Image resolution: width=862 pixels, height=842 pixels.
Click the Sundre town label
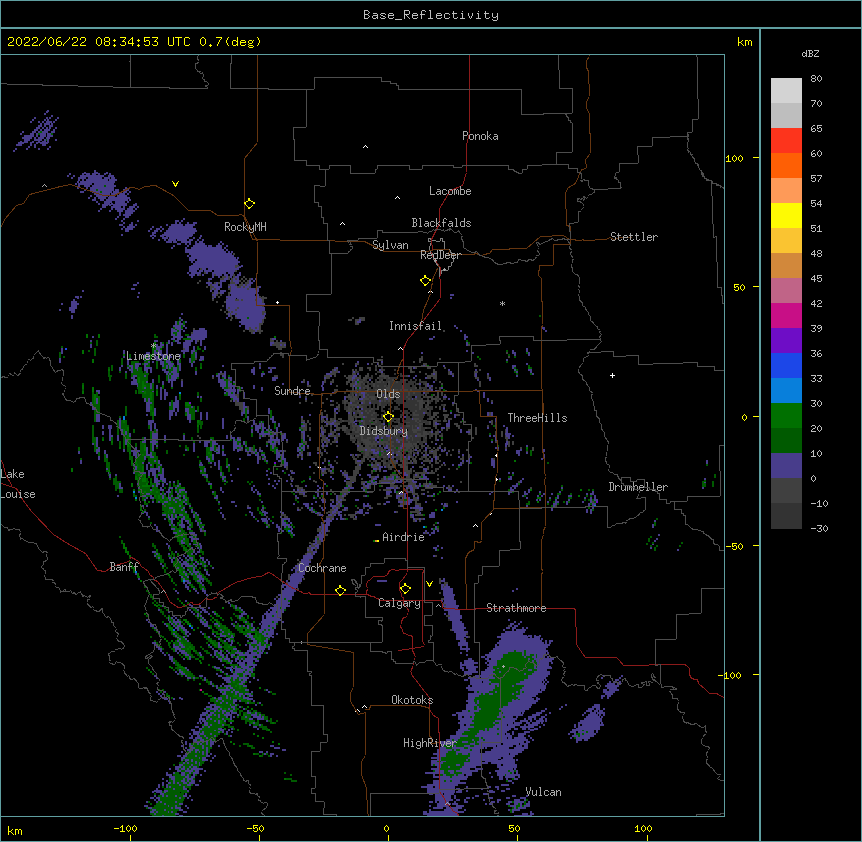(292, 391)
